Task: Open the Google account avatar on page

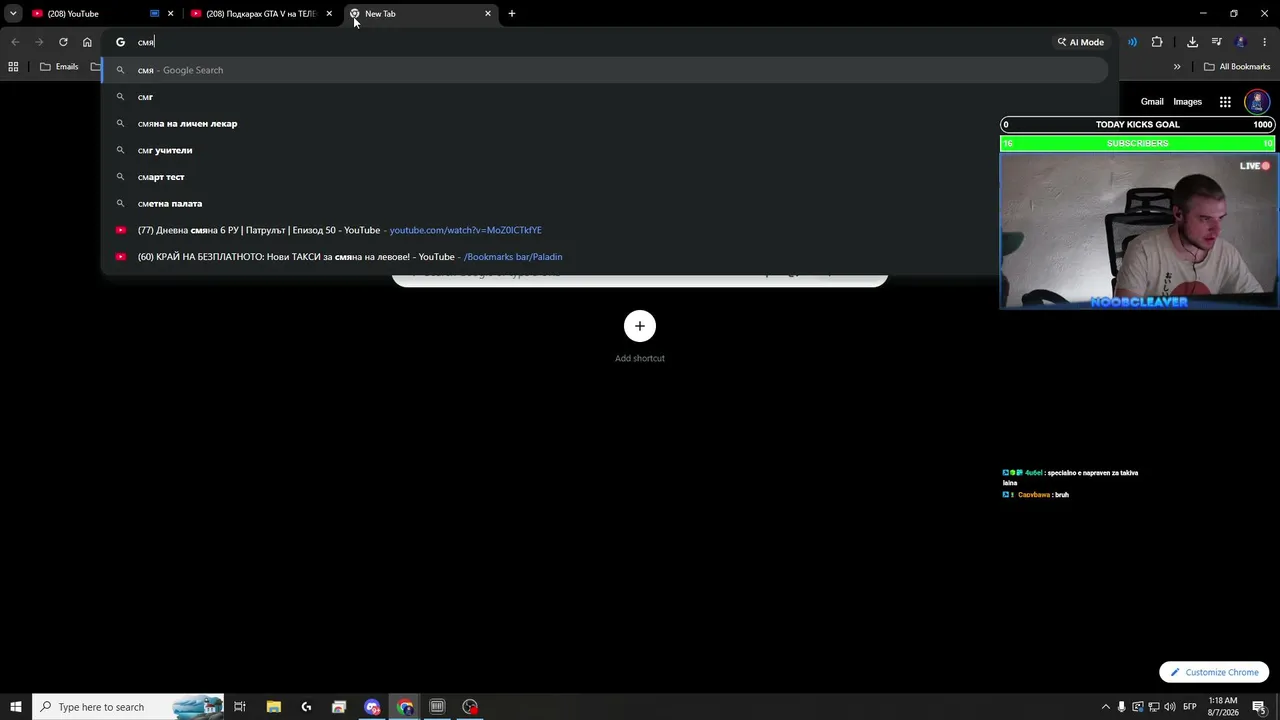Action: click(x=1257, y=102)
